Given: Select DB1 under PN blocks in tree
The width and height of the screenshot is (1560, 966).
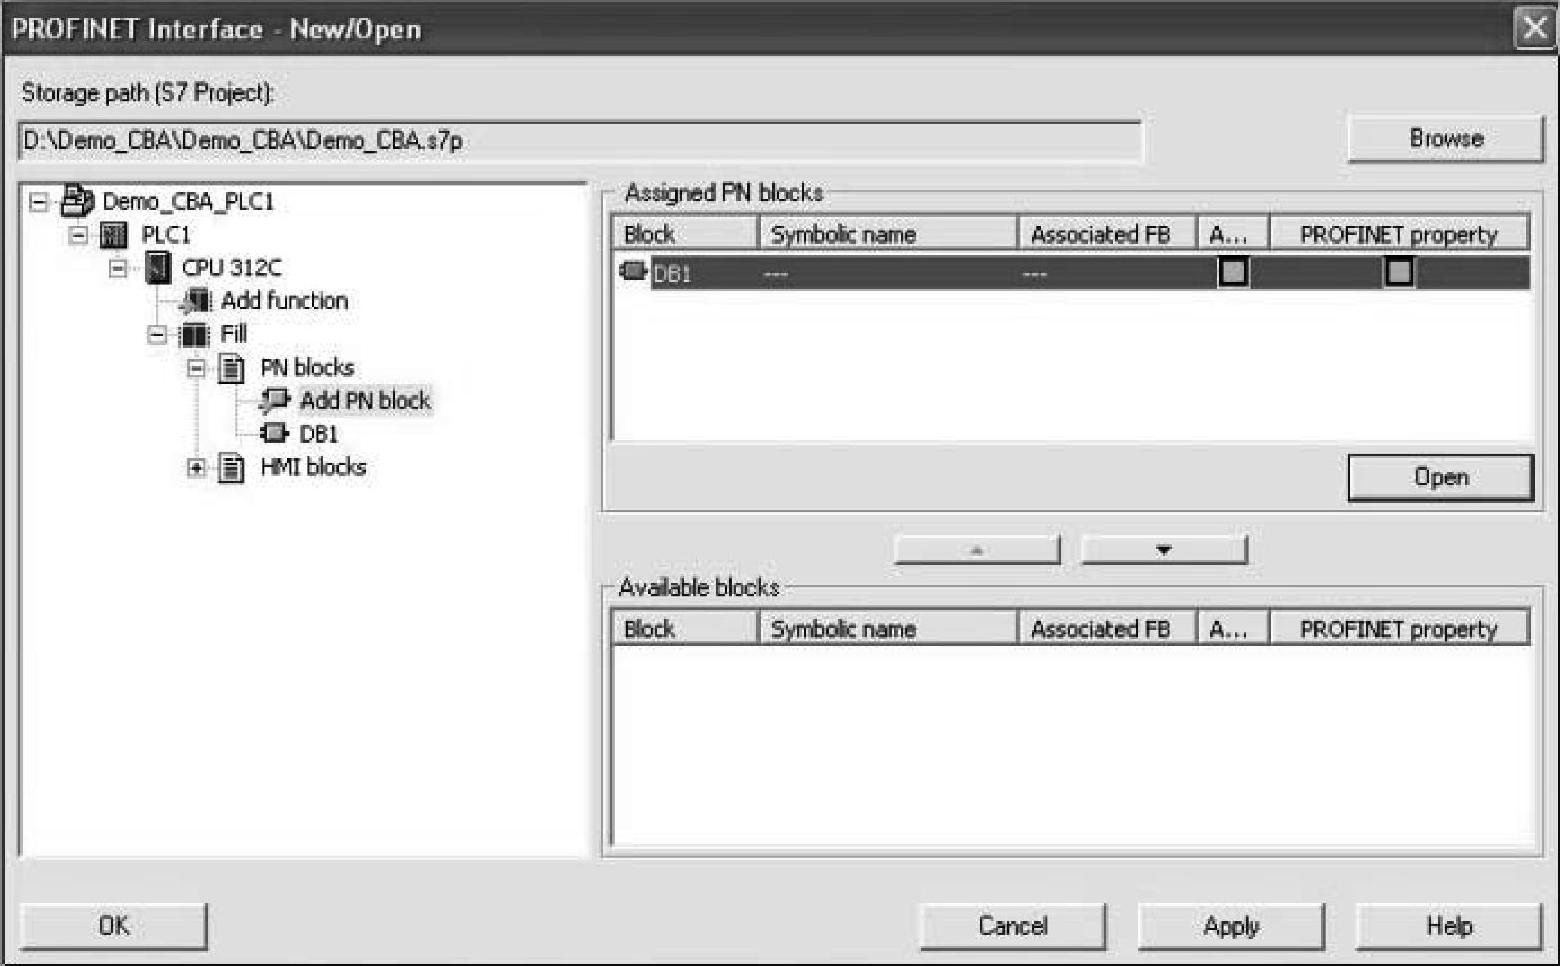Looking at the screenshot, I should tap(319, 434).
